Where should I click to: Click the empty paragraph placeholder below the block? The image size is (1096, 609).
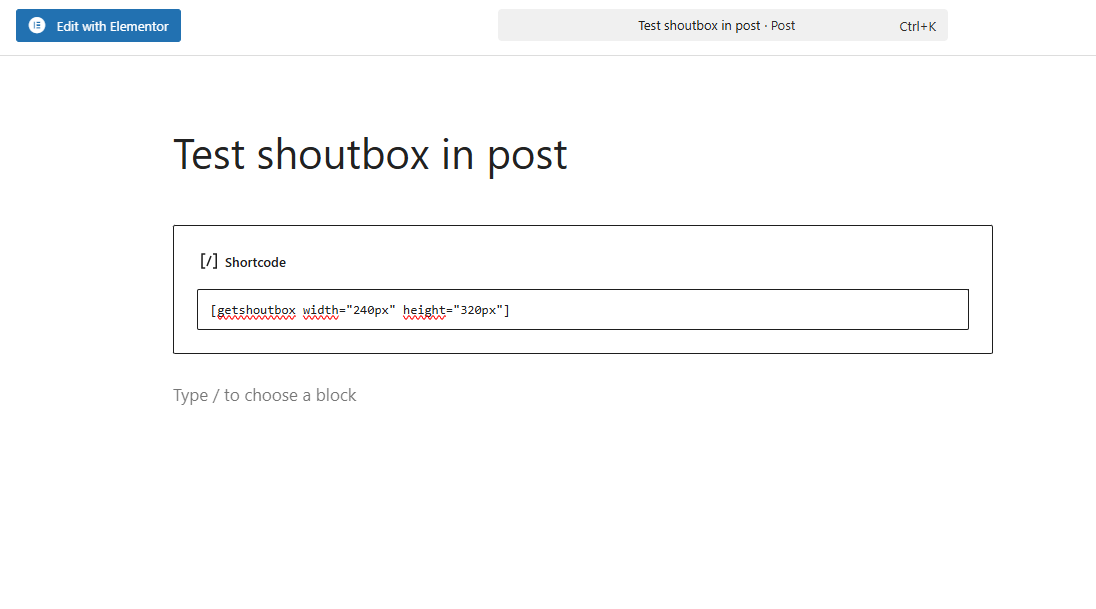point(264,395)
